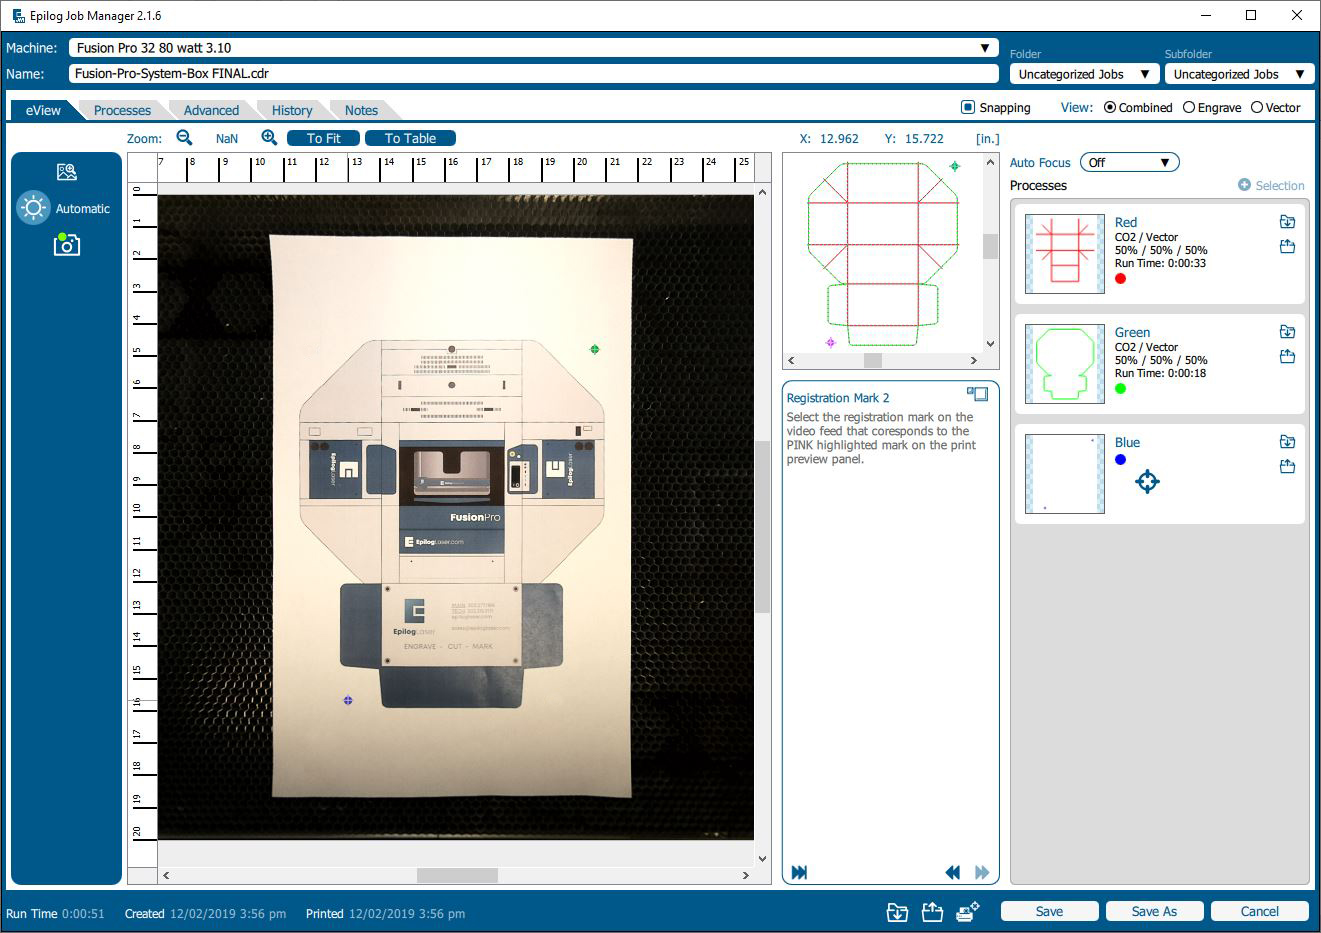Zoom in using the plus magnifier

pyautogui.click(x=269, y=138)
